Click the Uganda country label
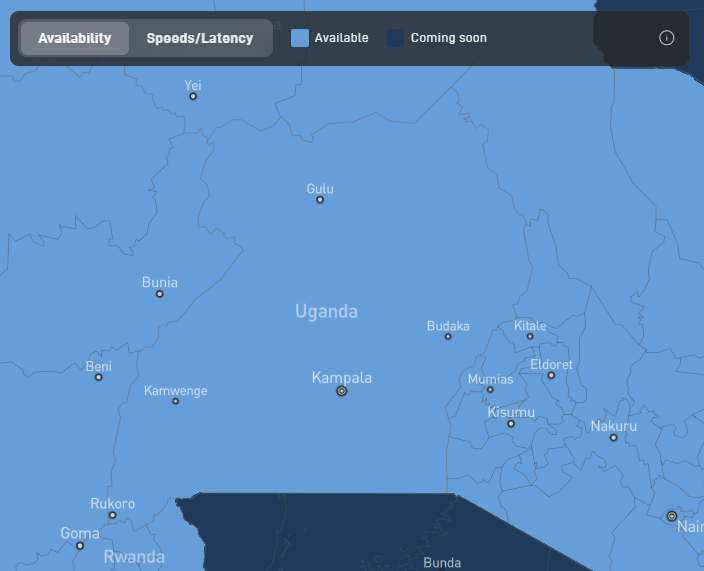This screenshot has height=571, width=704. tap(326, 311)
